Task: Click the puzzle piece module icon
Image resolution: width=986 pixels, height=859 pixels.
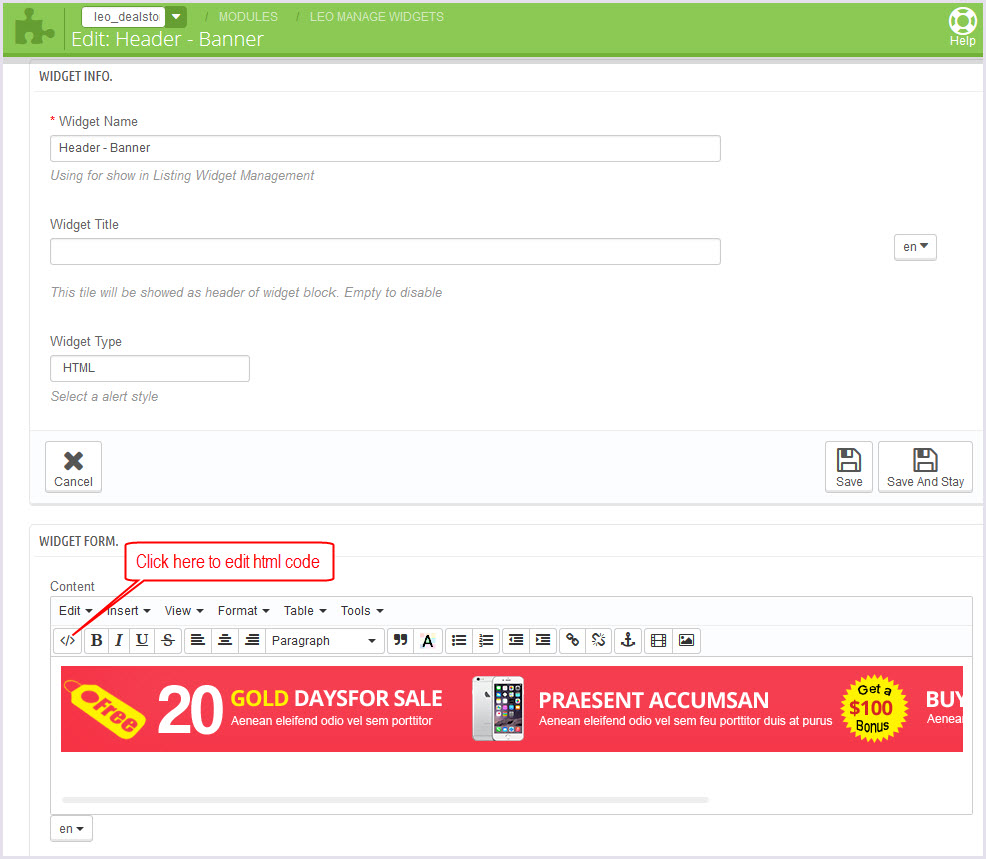Action: [x=34, y=28]
